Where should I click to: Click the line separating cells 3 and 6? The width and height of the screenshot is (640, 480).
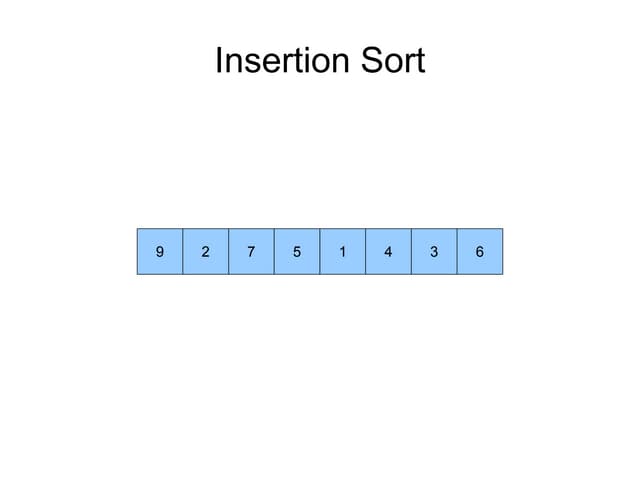(457, 251)
